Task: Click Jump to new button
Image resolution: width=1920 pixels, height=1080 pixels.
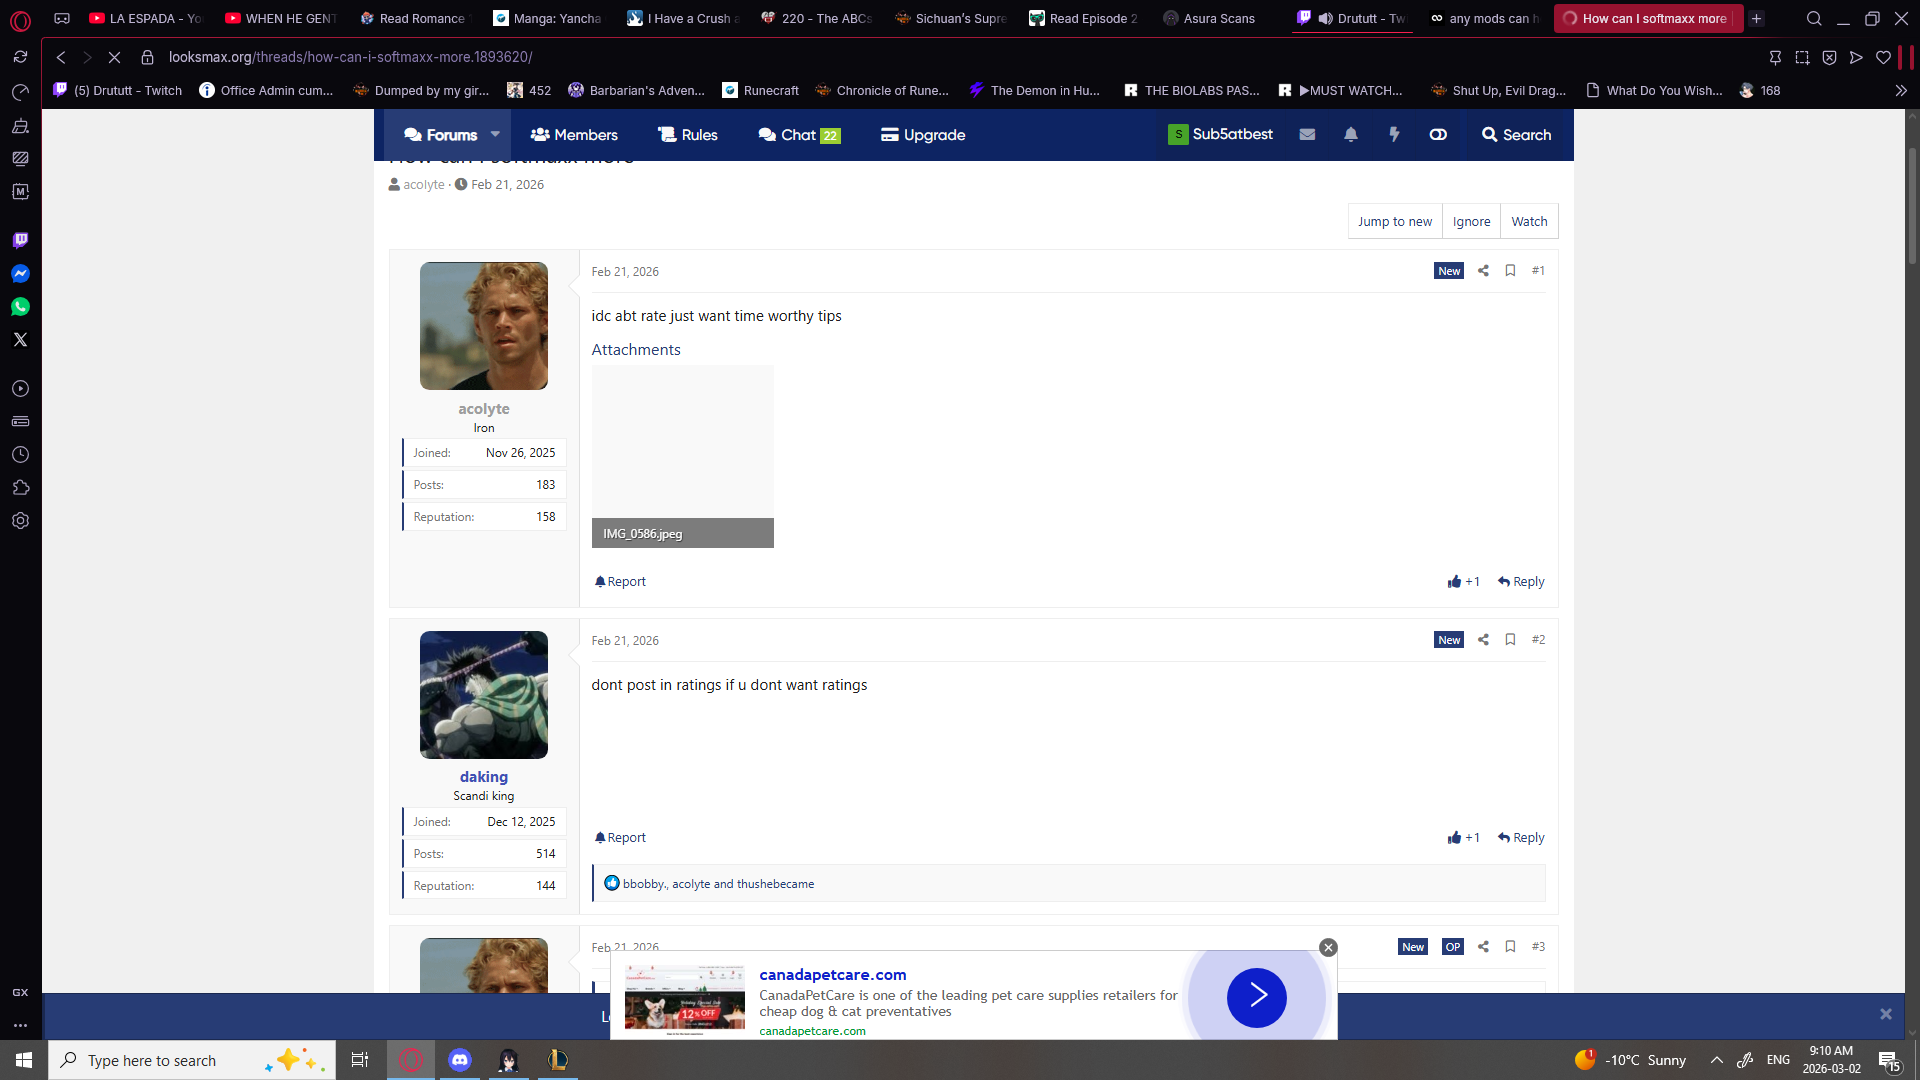Action: click(x=1394, y=222)
